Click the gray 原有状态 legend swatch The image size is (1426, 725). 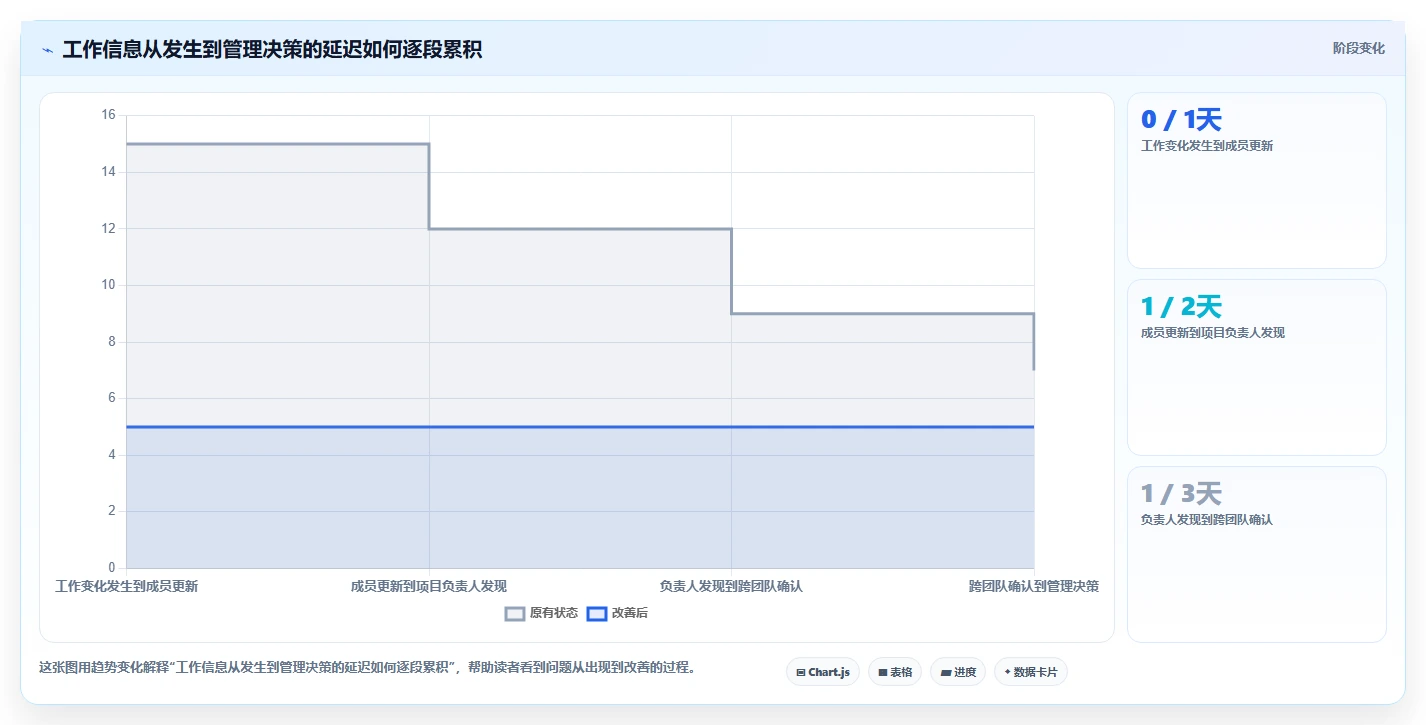tap(515, 614)
